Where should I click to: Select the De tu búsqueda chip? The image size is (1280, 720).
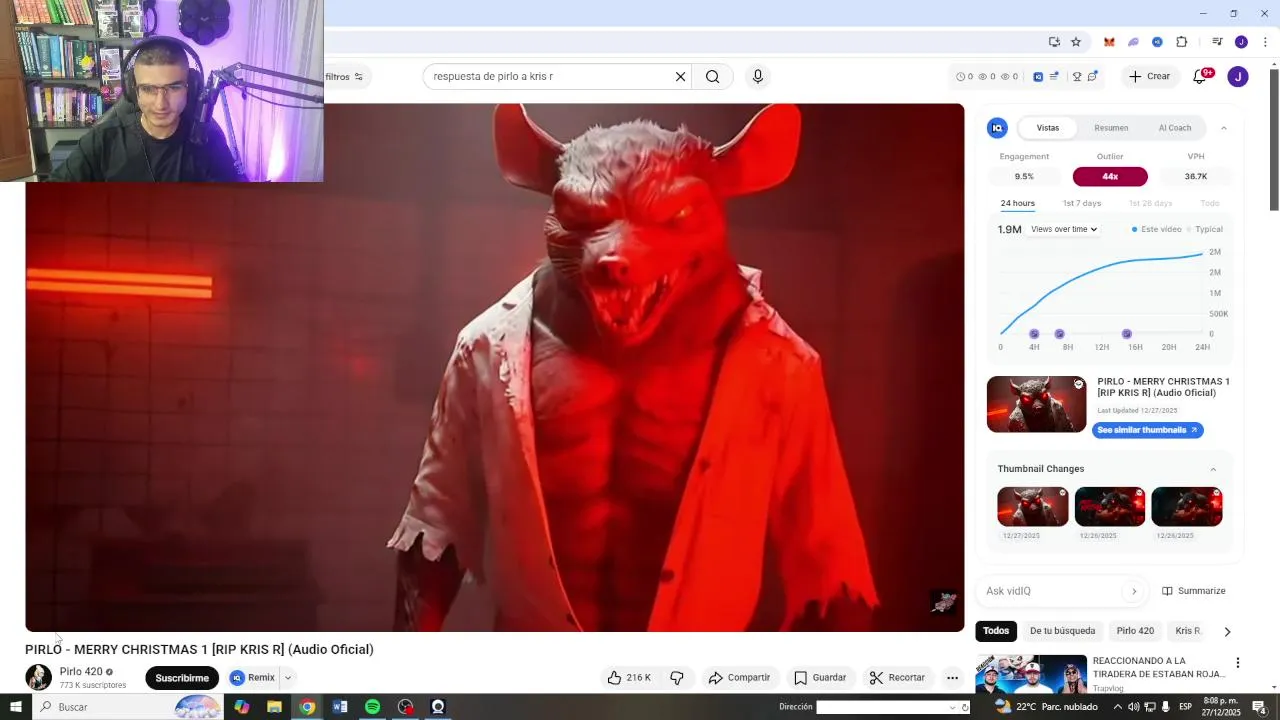point(1062,631)
